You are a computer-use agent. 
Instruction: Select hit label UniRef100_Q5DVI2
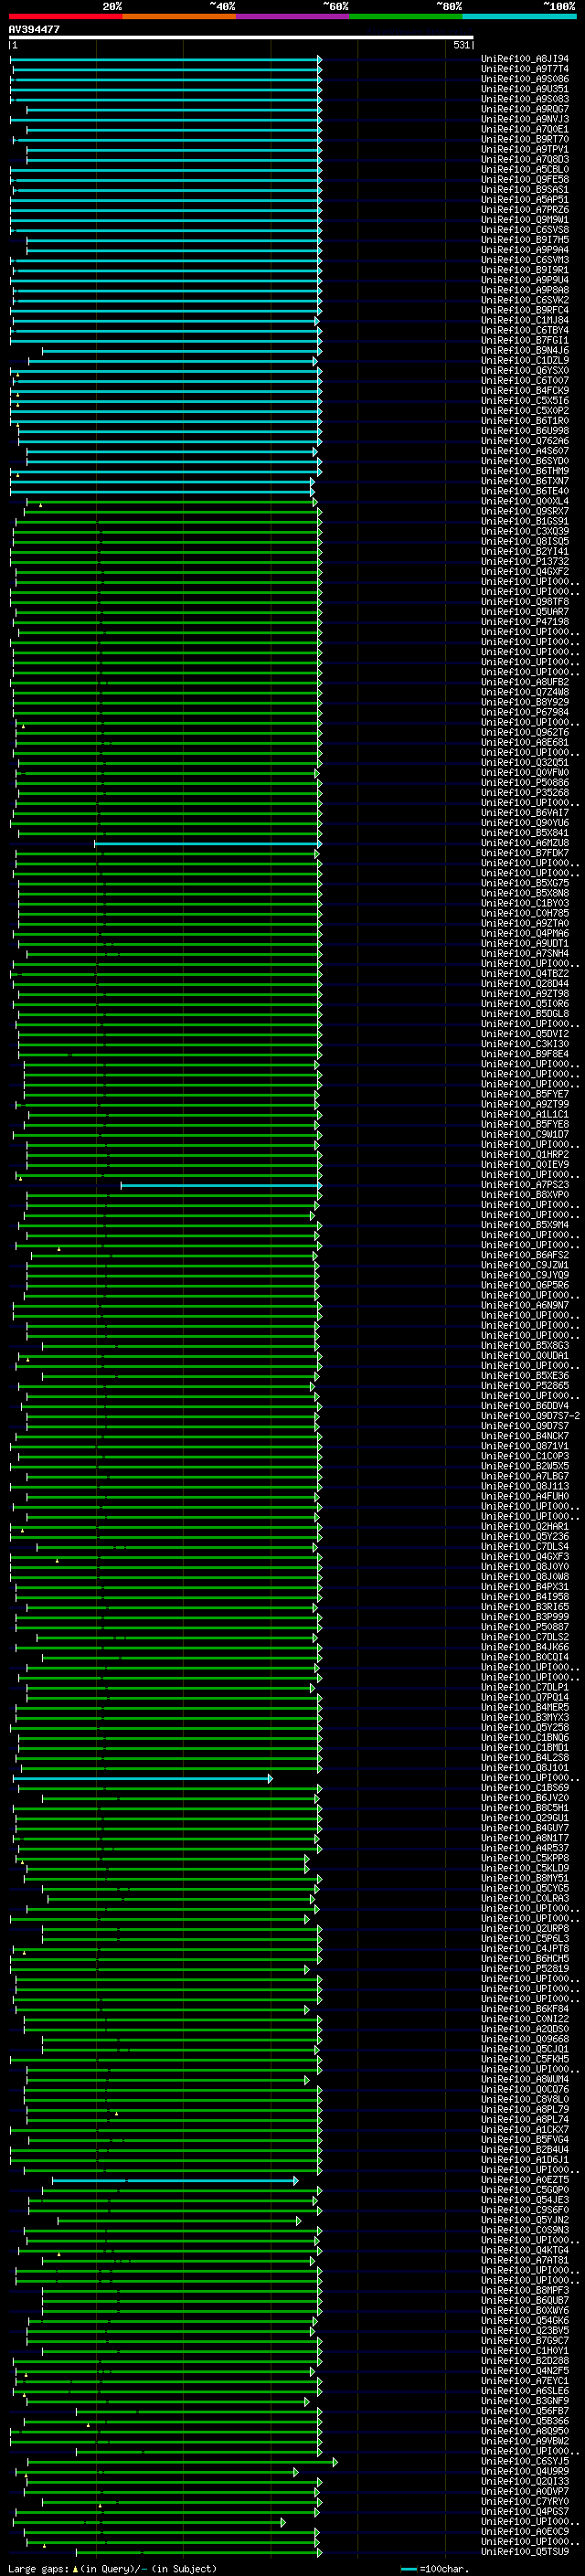(525, 1034)
